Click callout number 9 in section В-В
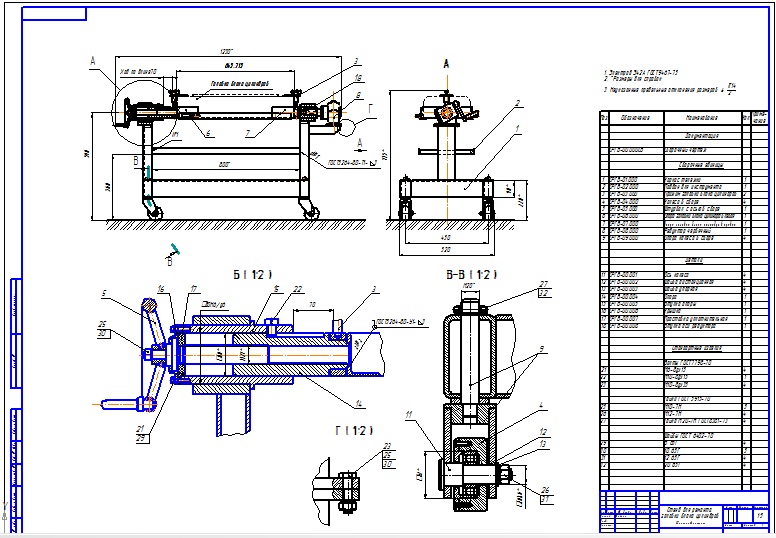Screen dimensions: 776x538 coord(541,349)
